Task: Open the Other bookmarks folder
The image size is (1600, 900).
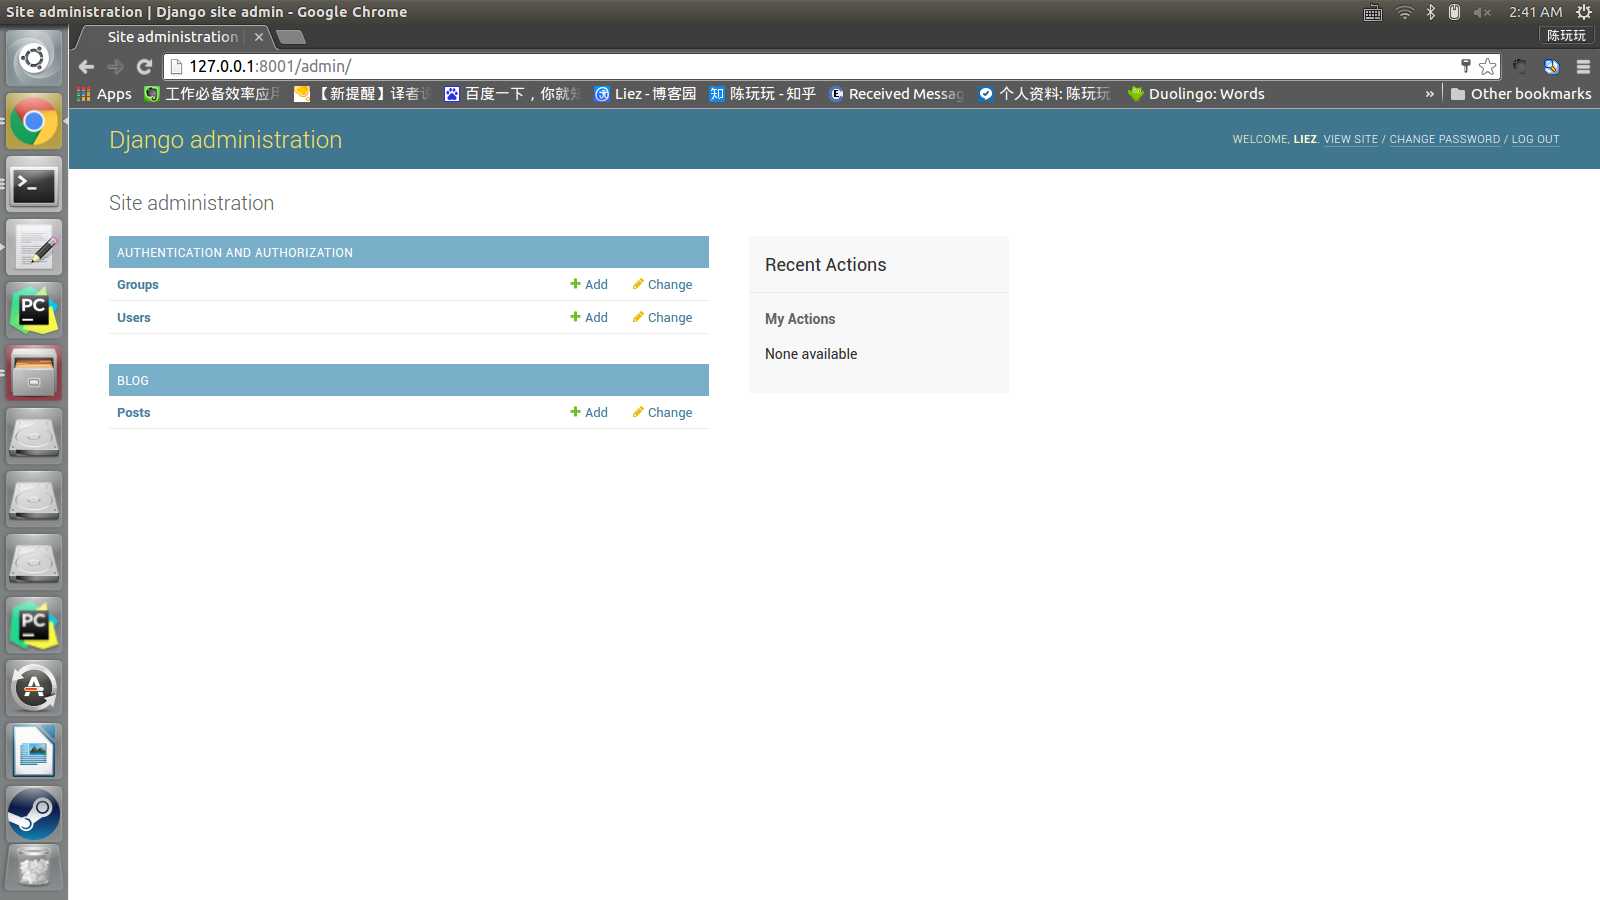Action: [1520, 94]
